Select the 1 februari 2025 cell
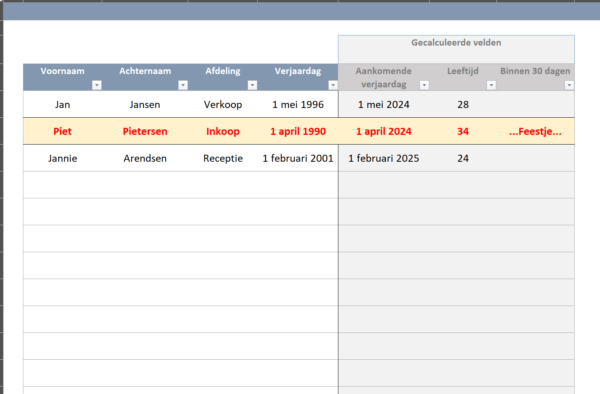Viewport: 600px width, 394px height. click(x=383, y=158)
